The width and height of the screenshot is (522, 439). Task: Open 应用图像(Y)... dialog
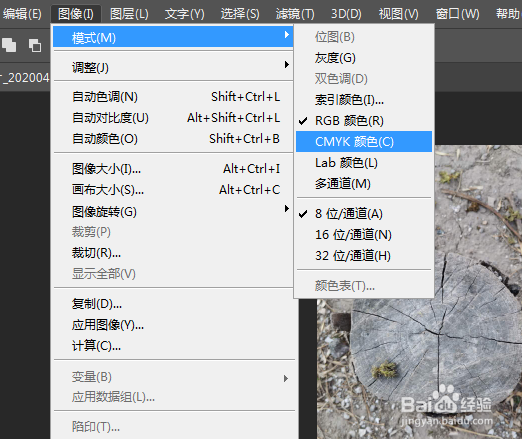[x=173, y=325]
